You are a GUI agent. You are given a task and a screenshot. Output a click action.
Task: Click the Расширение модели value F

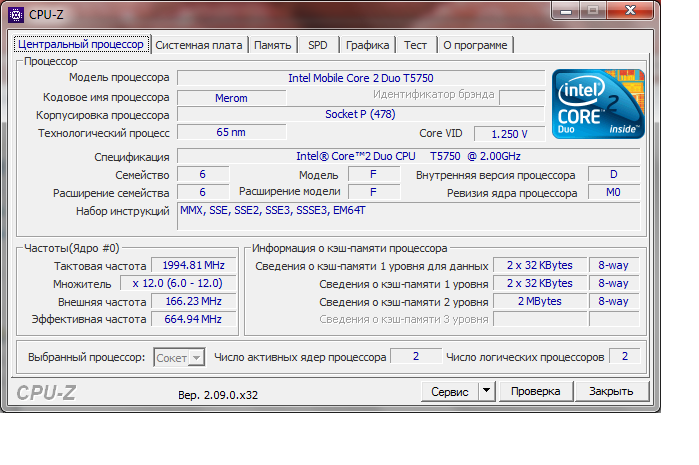pyautogui.click(x=374, y=192)
